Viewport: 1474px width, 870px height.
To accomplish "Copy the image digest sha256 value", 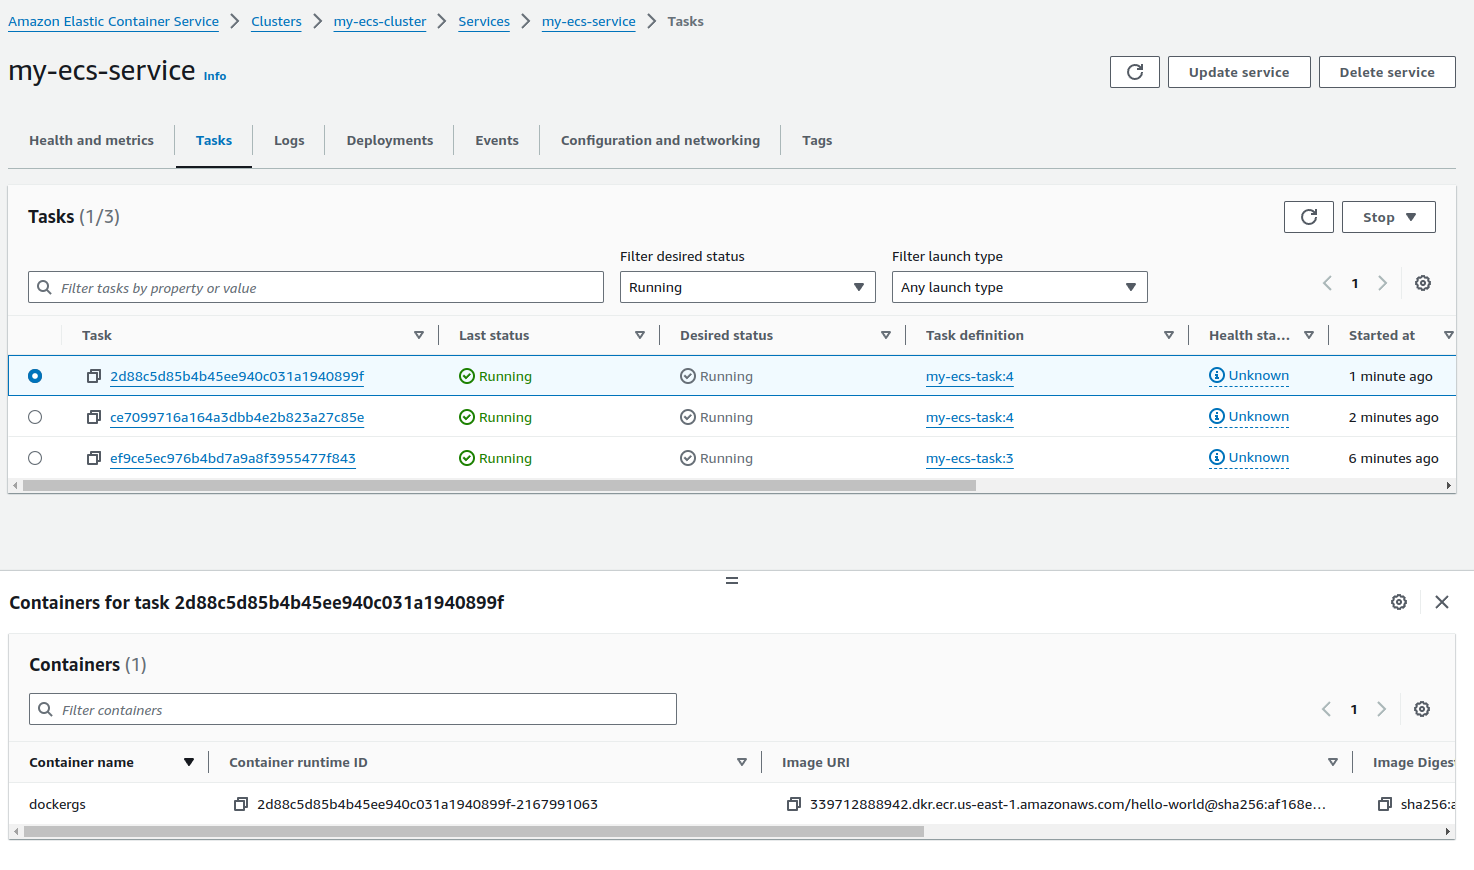I will pos(1385,804).
